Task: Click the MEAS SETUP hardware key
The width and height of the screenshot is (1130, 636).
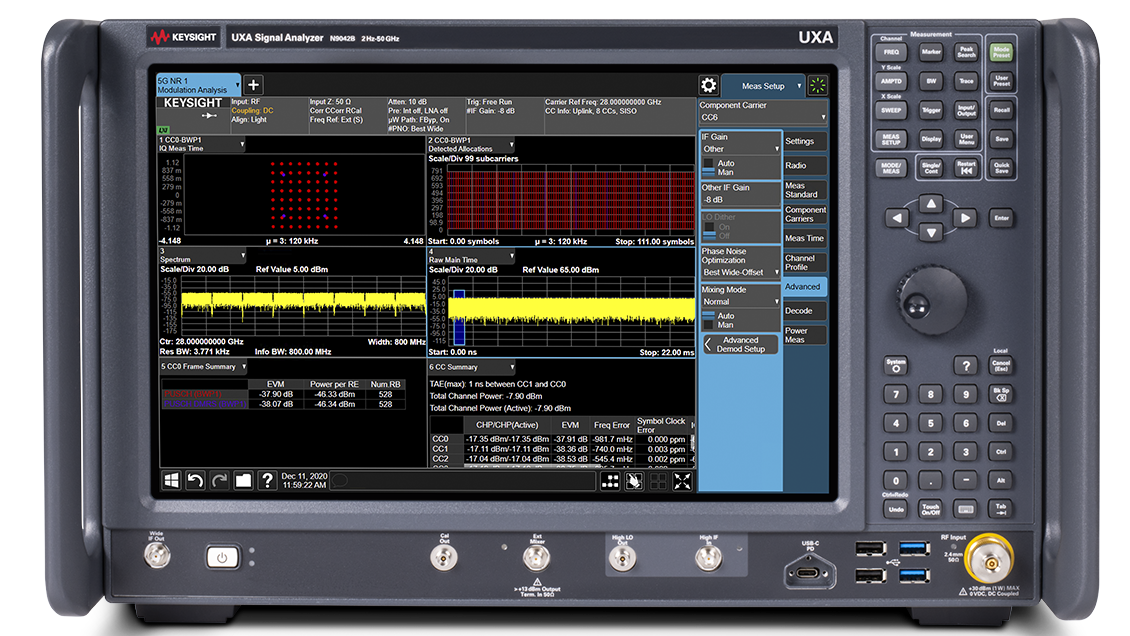Action: [x=891, y=139]
